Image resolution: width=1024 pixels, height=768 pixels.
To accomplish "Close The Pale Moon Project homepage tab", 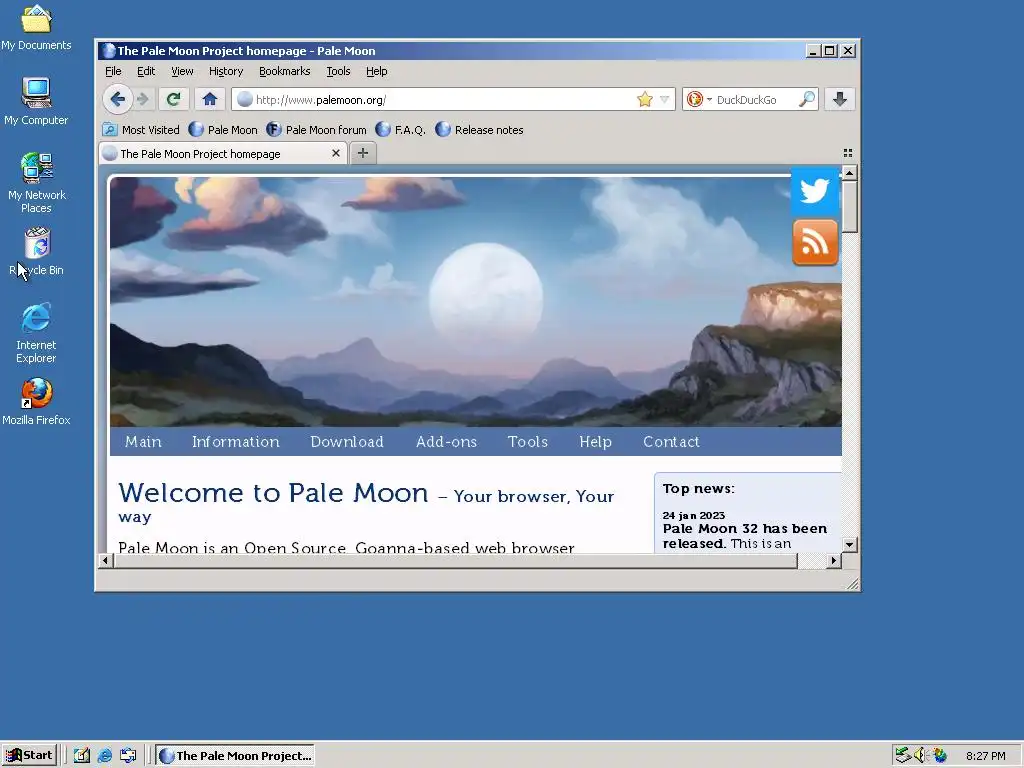I will (336, 153).
